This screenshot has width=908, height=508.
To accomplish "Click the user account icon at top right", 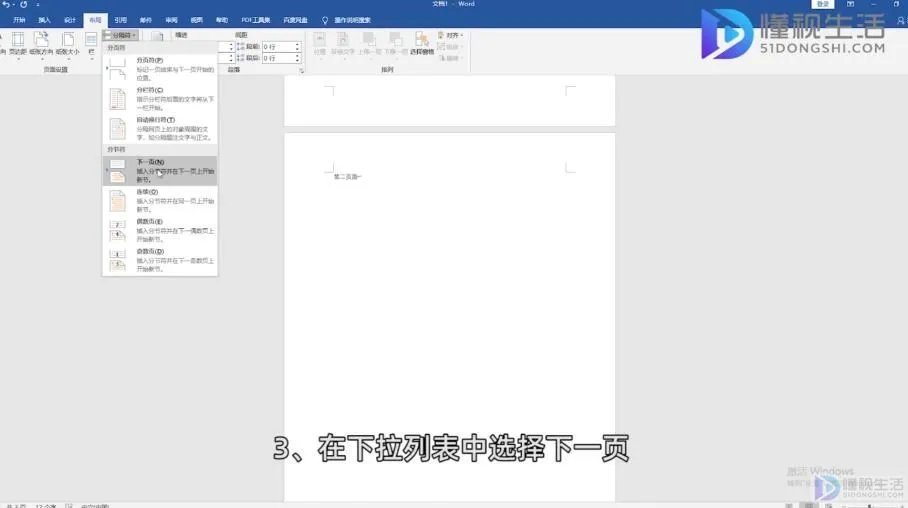I will point(900,20).
